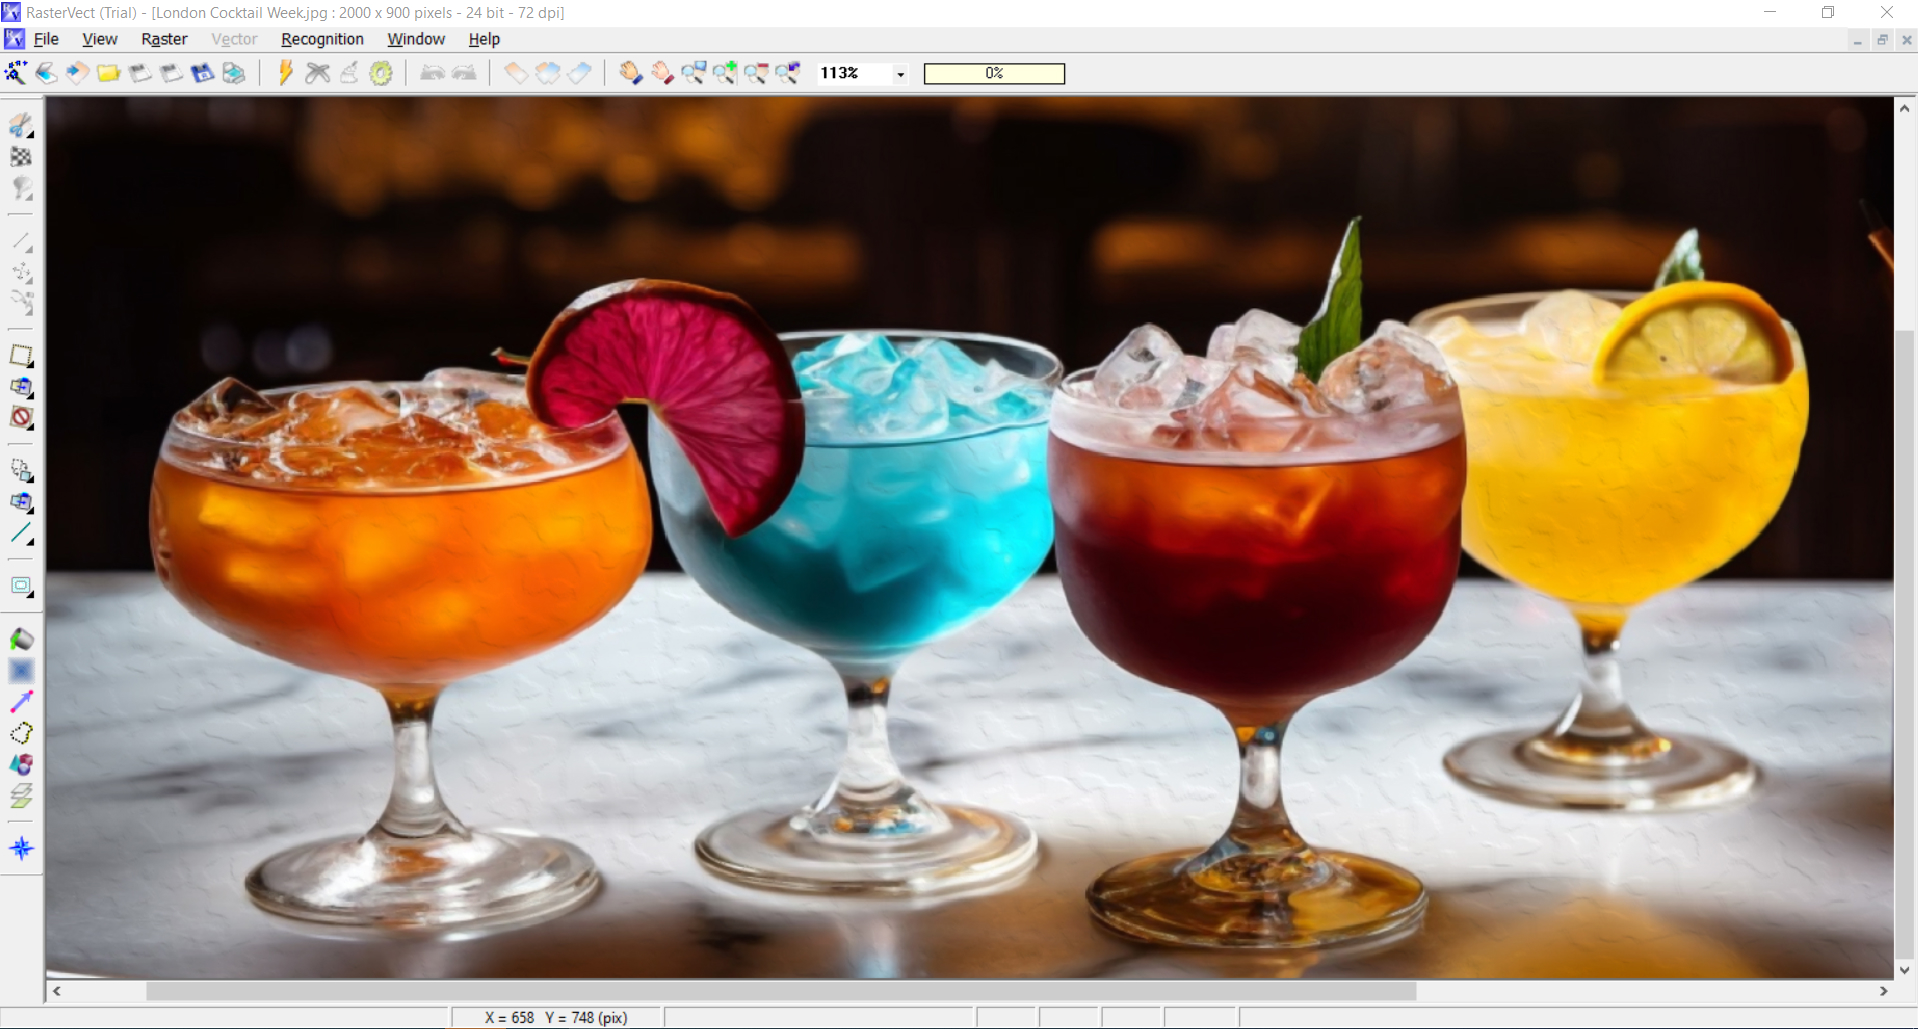This screenshot has height=1029, width=1918.
Task: Click the 3D shapes icon in left toolbar
Action: (x=22, y=765)
